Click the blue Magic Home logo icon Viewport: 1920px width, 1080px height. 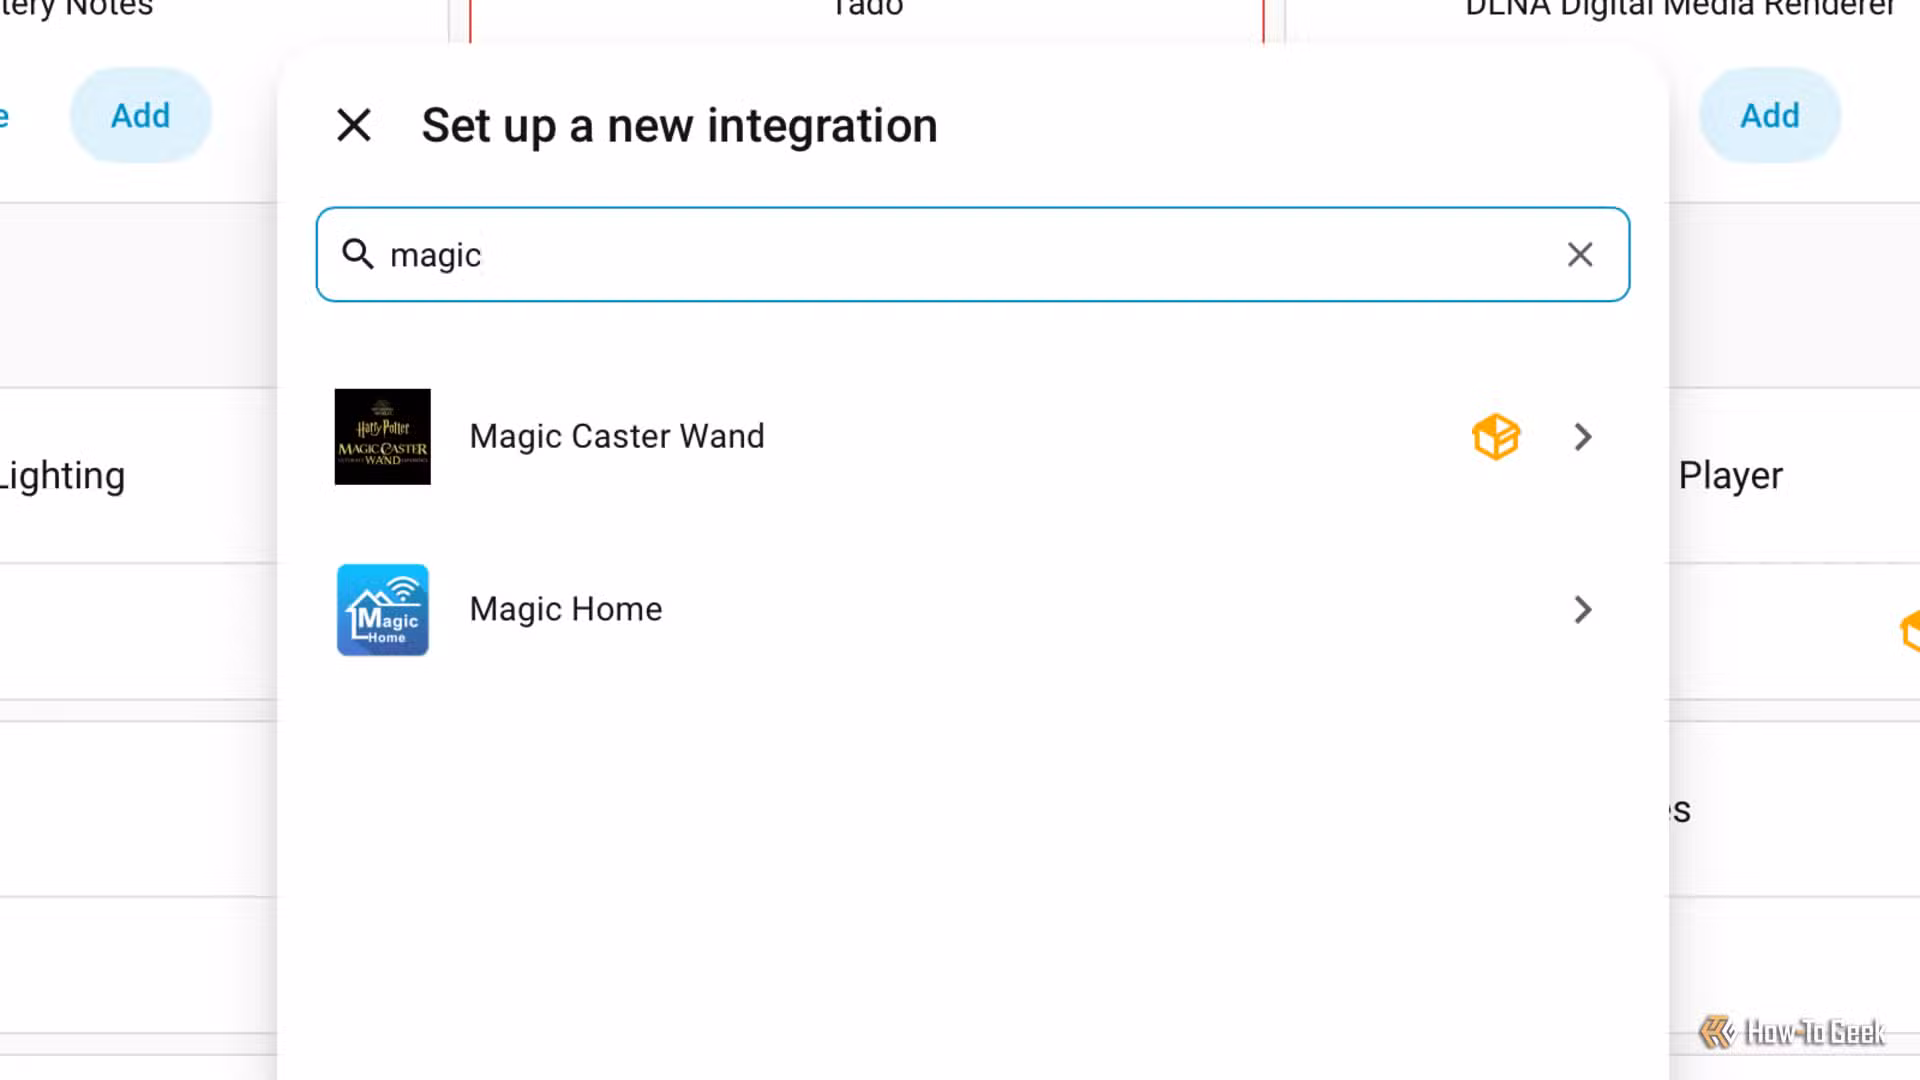point(383,610)
